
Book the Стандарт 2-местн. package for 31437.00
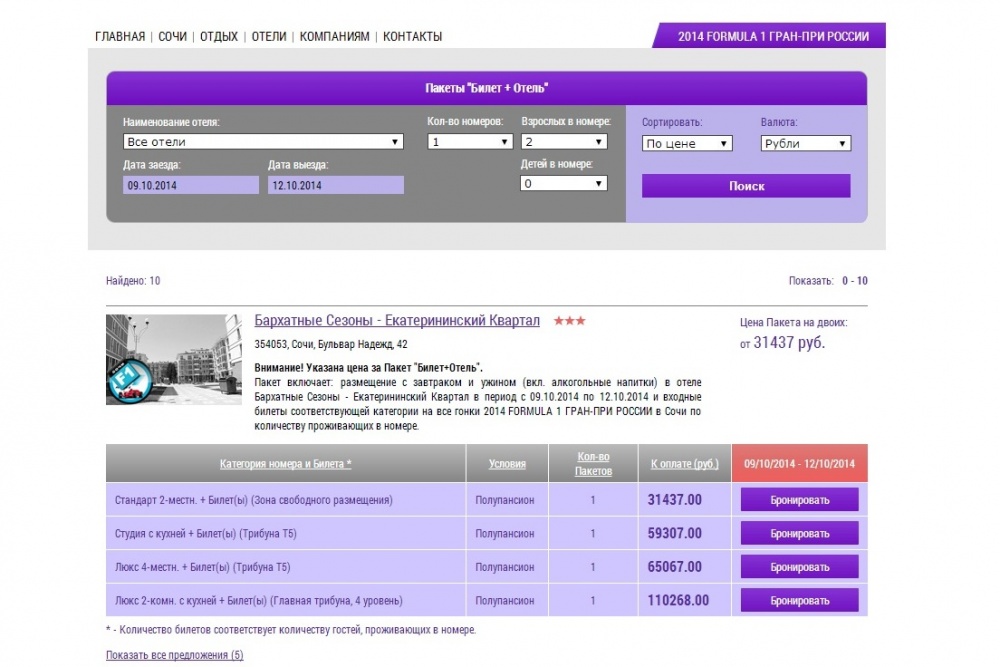[799, 500]
